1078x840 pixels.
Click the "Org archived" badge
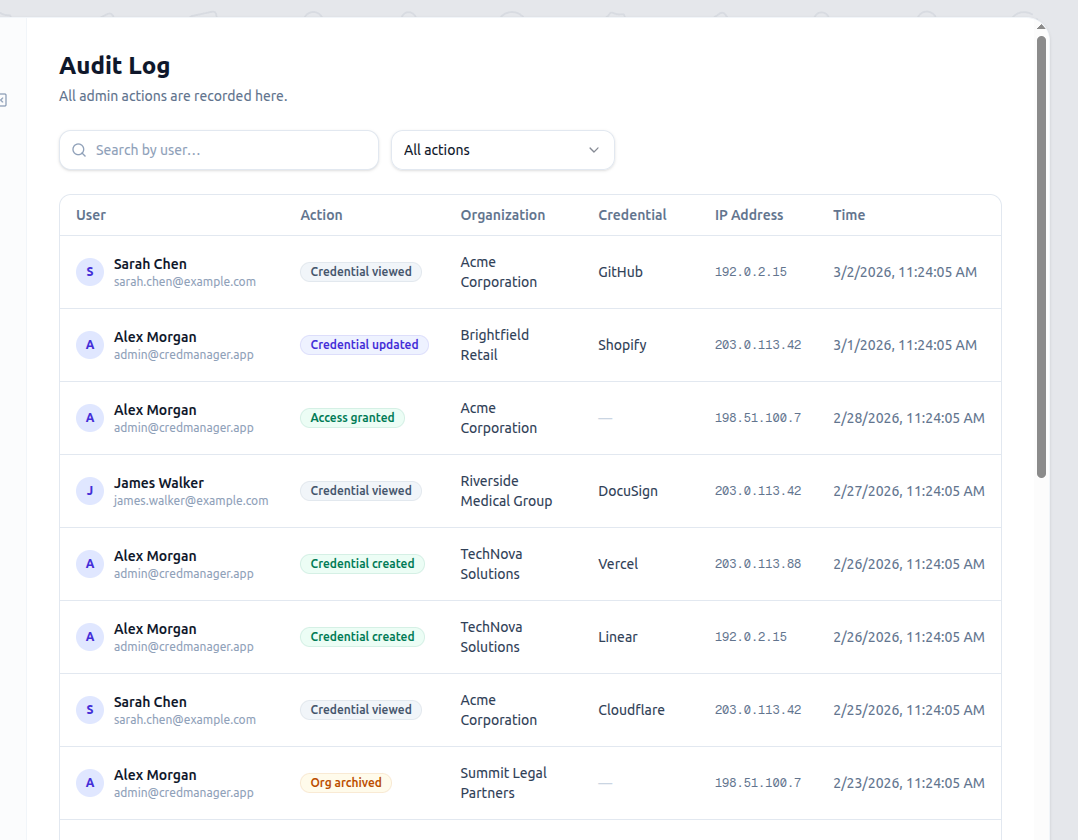click(346, 783)
